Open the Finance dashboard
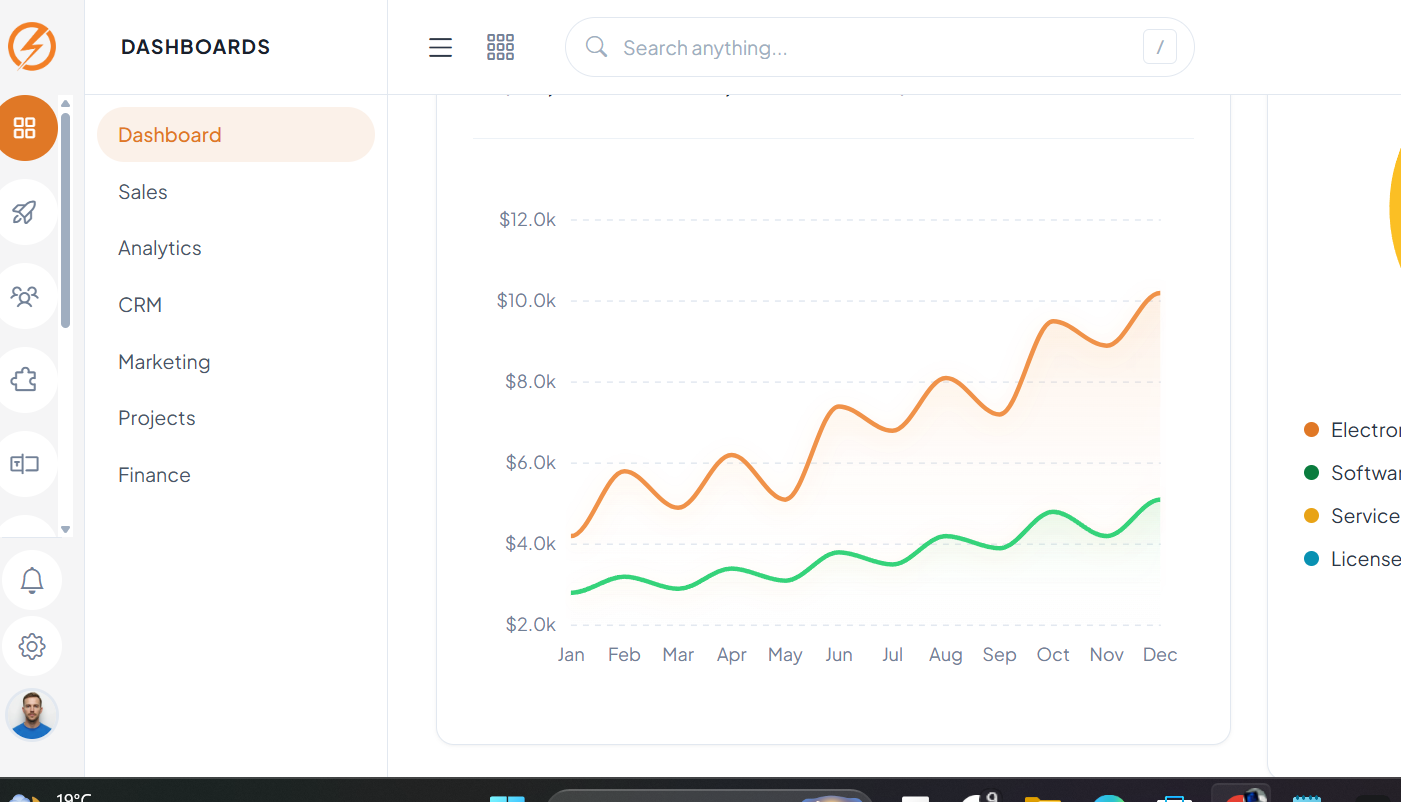The image size is (1401, 802). [154, 475]
